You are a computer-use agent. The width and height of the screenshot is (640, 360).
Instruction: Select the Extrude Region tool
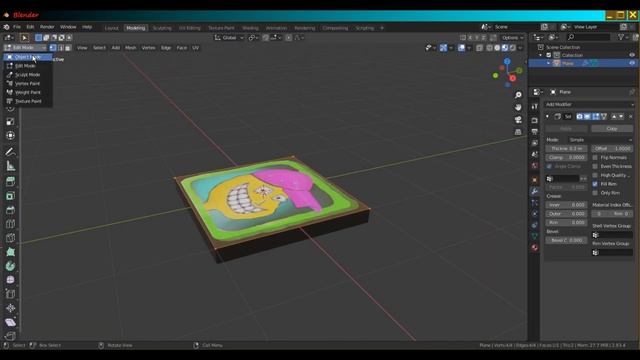tap(11, 182)
